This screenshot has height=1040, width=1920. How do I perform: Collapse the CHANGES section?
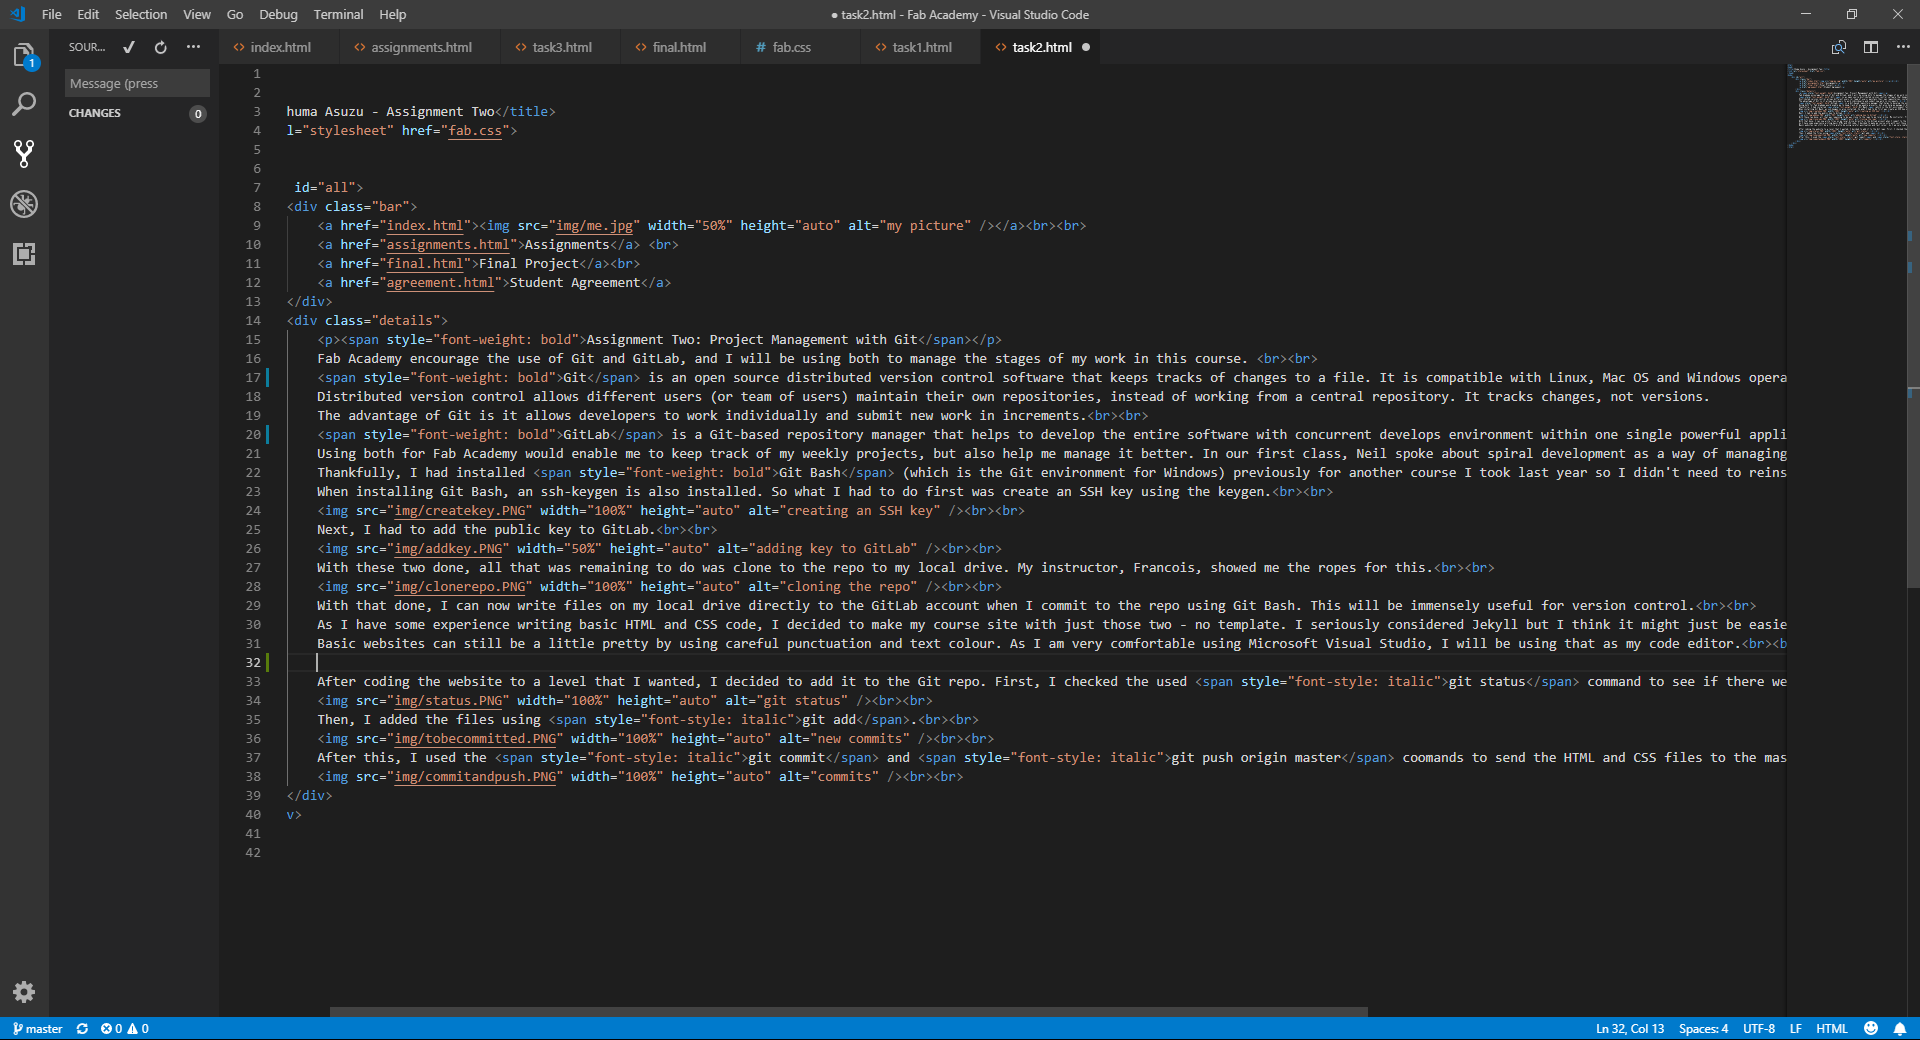pos(95,113)
